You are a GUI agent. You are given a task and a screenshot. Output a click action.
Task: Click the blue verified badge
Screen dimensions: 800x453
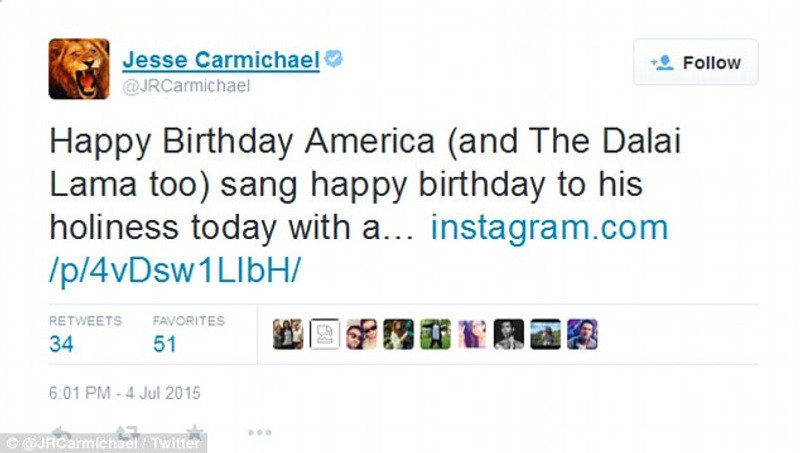pos(334,60)
